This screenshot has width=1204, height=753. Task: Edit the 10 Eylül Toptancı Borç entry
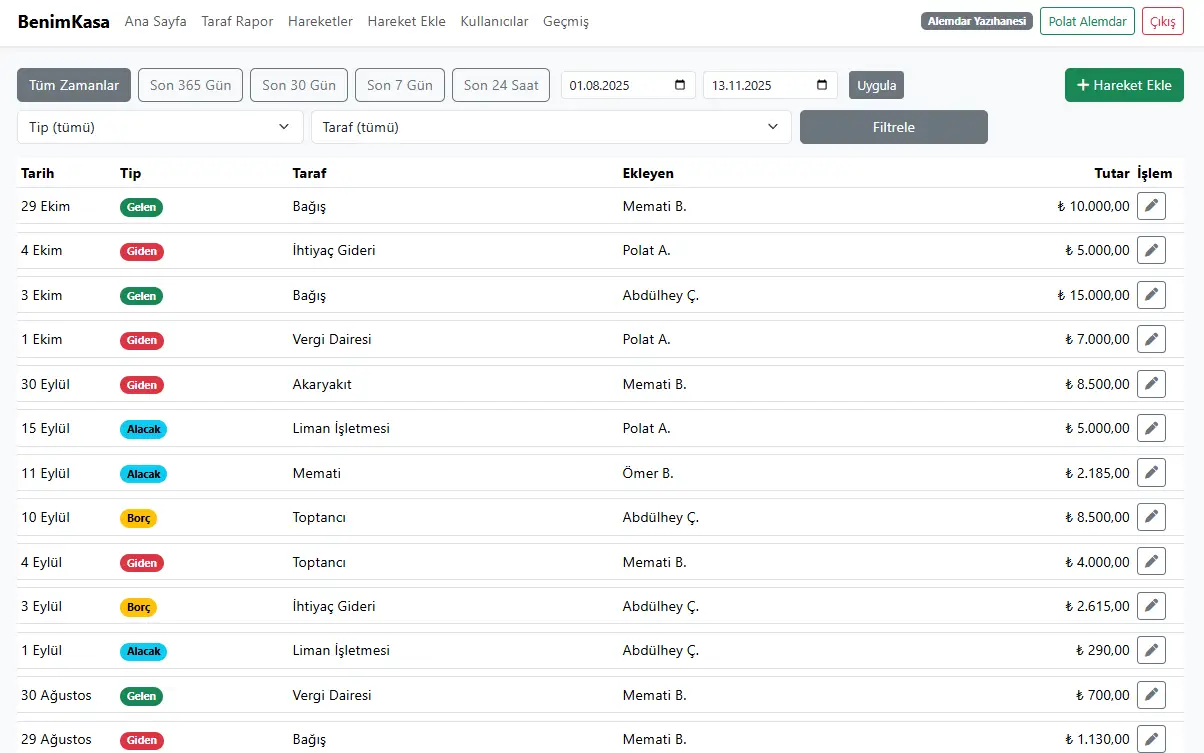1151,517
